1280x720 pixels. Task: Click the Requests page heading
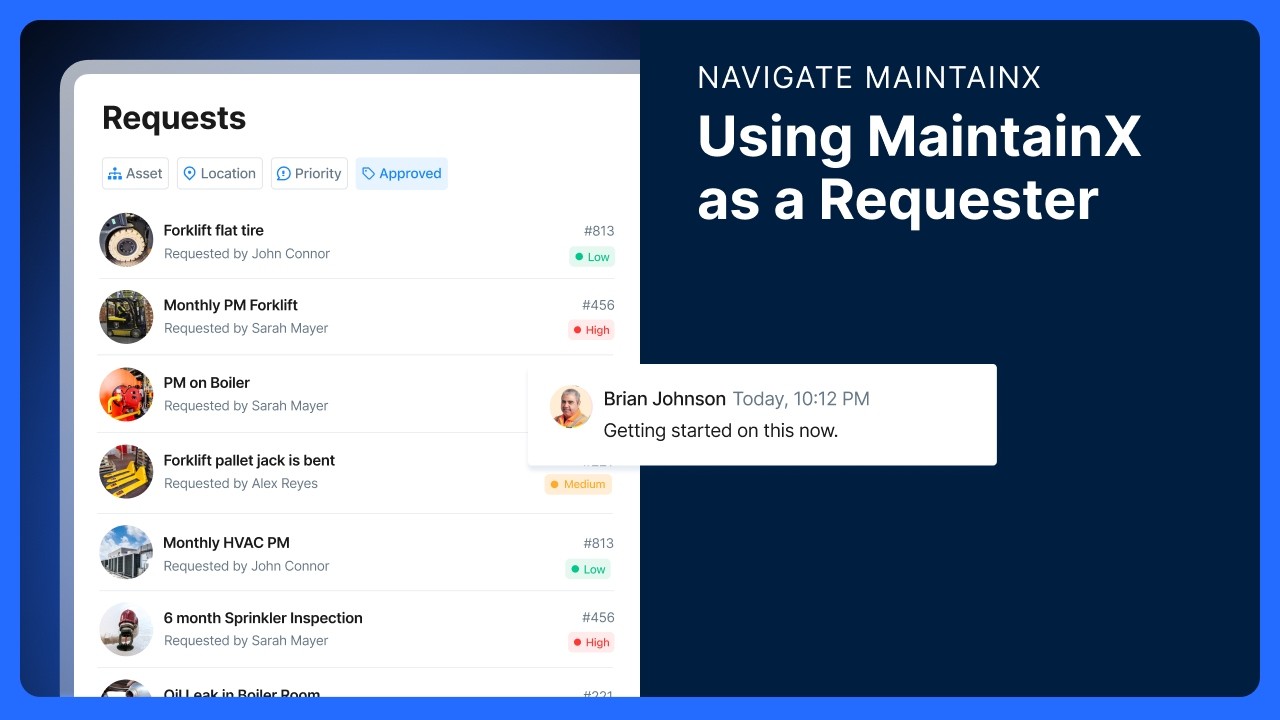tap(174, 118)
